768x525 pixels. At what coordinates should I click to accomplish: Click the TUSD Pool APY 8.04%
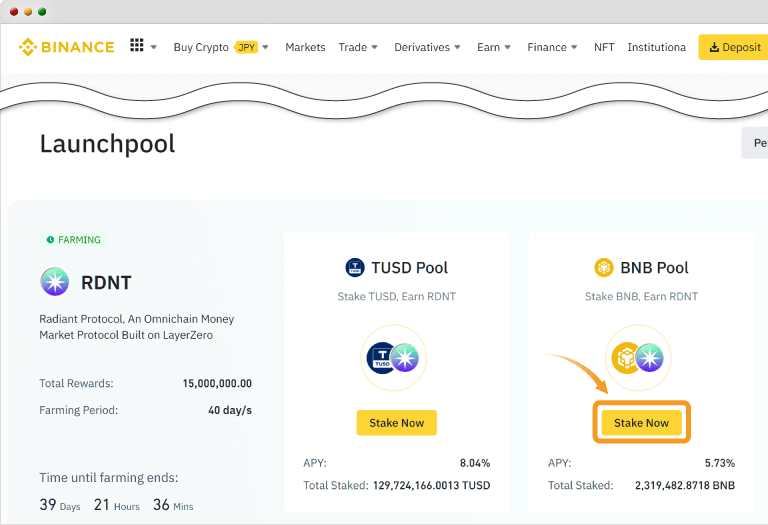point(475,463)
